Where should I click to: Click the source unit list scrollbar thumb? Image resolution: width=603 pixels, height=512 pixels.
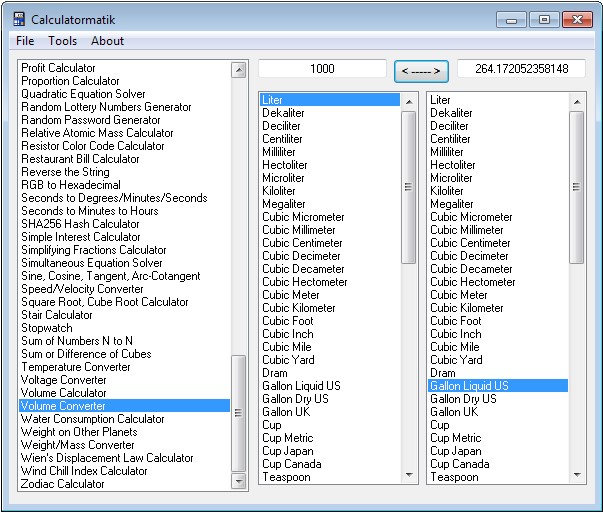point(408,186)
